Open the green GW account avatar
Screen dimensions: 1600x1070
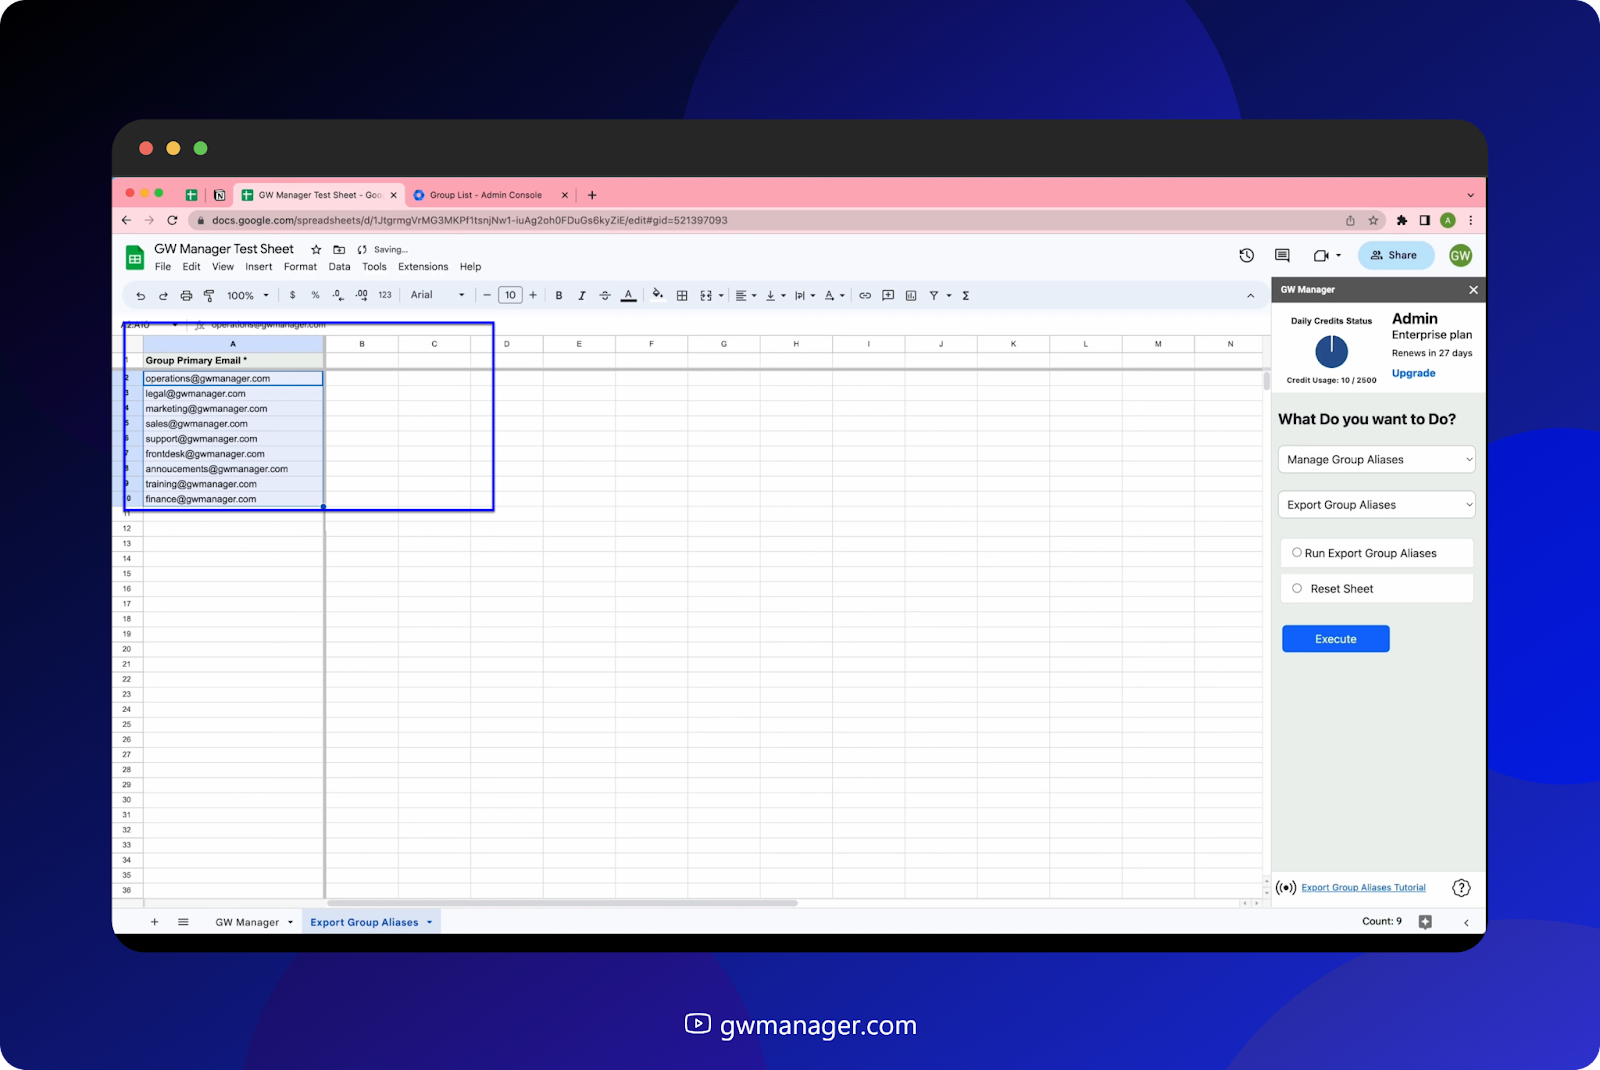[x=1460, y=255]
